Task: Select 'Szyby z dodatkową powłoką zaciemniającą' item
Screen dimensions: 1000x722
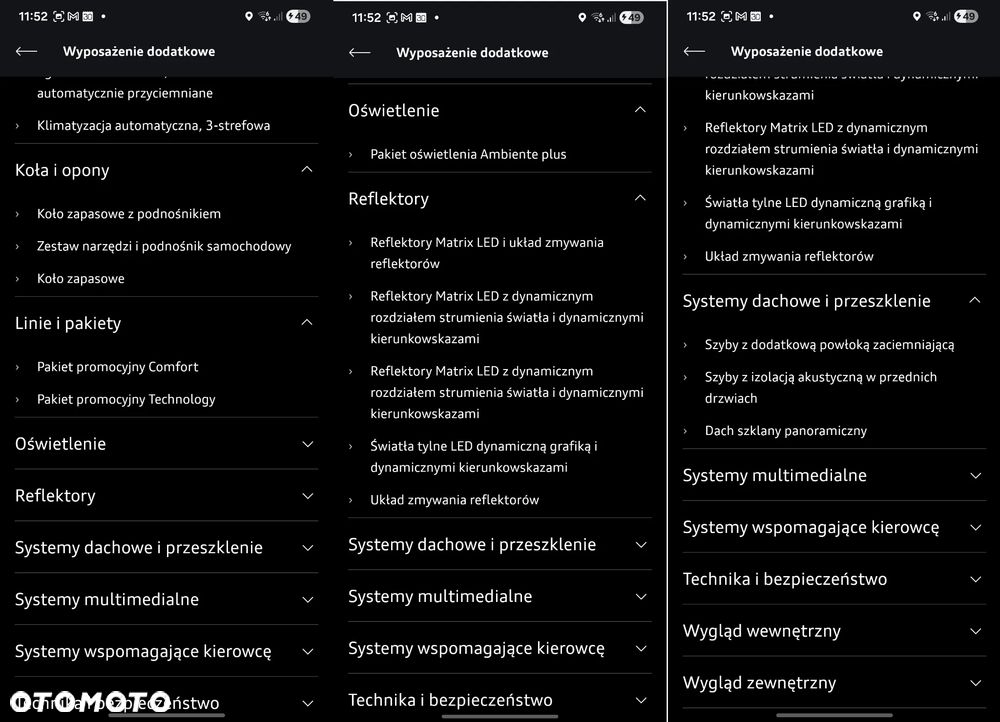Action: click(830, 345)
